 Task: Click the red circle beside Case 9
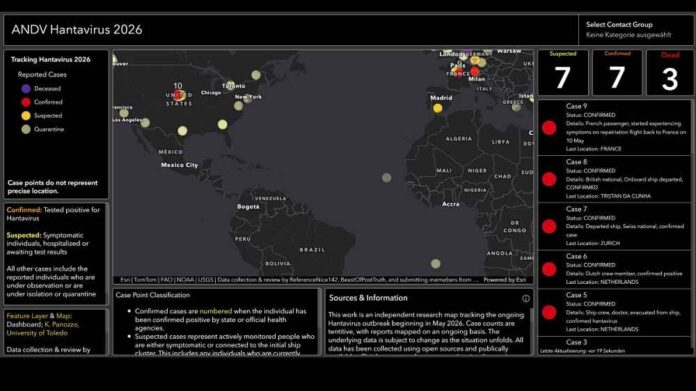(549, 128)
